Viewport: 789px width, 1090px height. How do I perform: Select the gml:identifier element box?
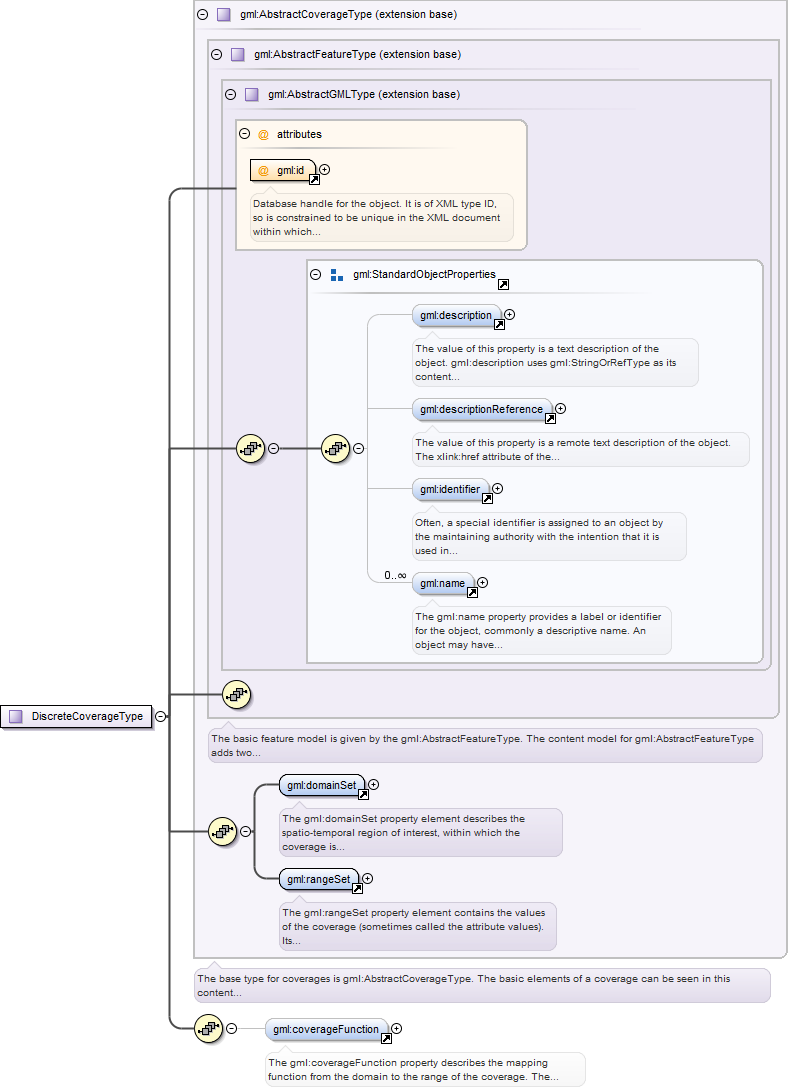point(449,489)
